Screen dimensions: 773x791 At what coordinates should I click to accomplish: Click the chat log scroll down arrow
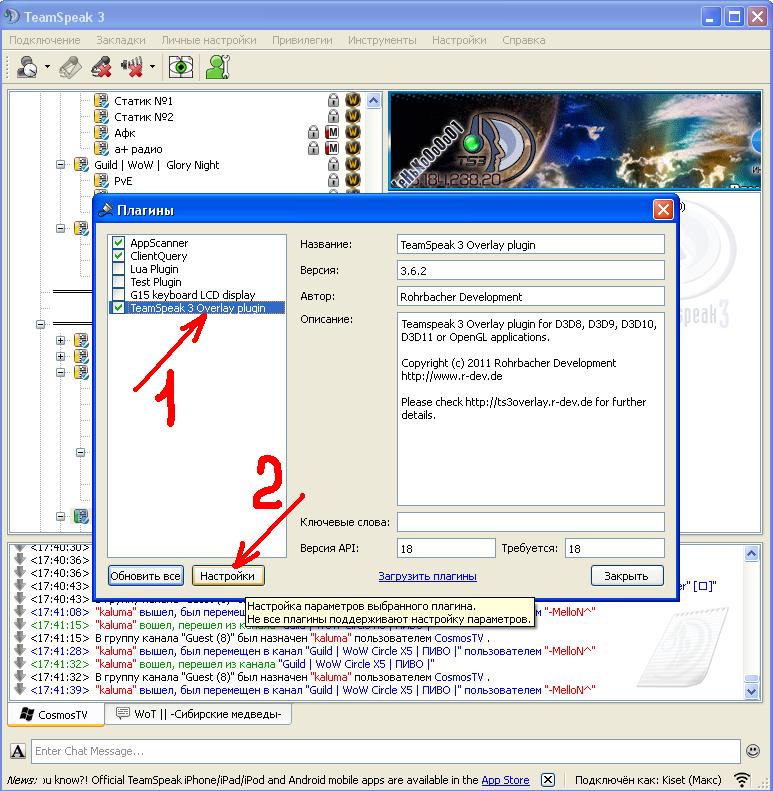[x=752, y=691]
